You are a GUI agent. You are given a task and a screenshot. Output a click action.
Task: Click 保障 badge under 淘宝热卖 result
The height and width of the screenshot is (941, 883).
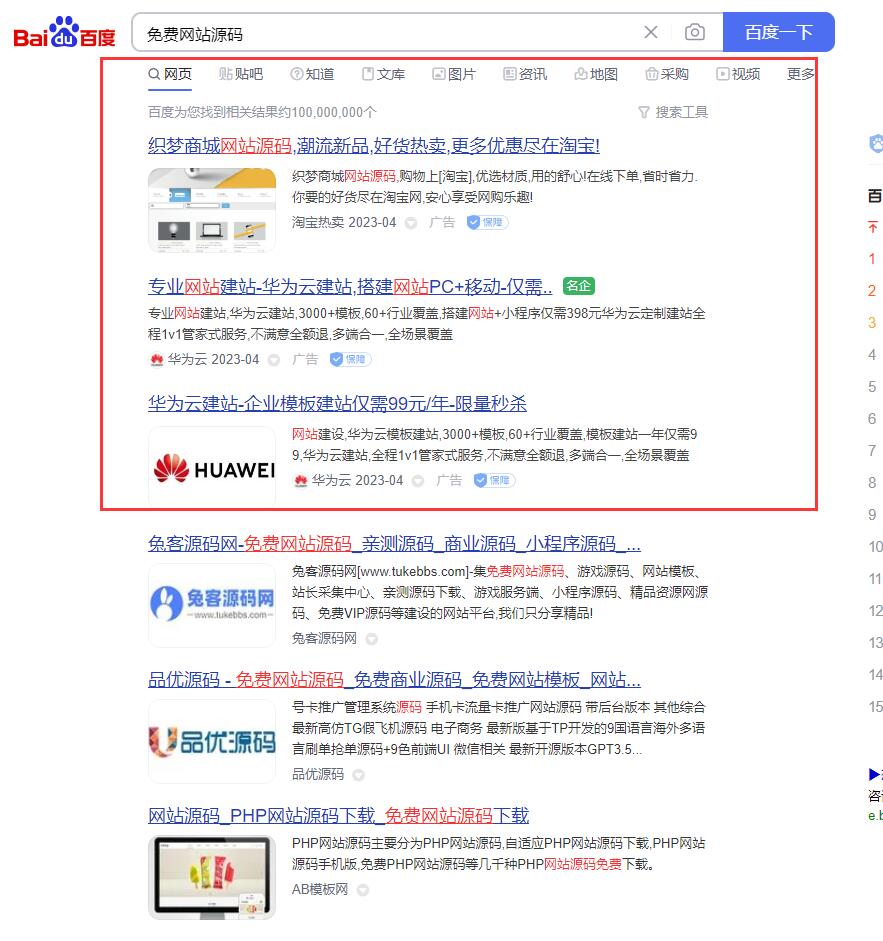pos(487,223)
